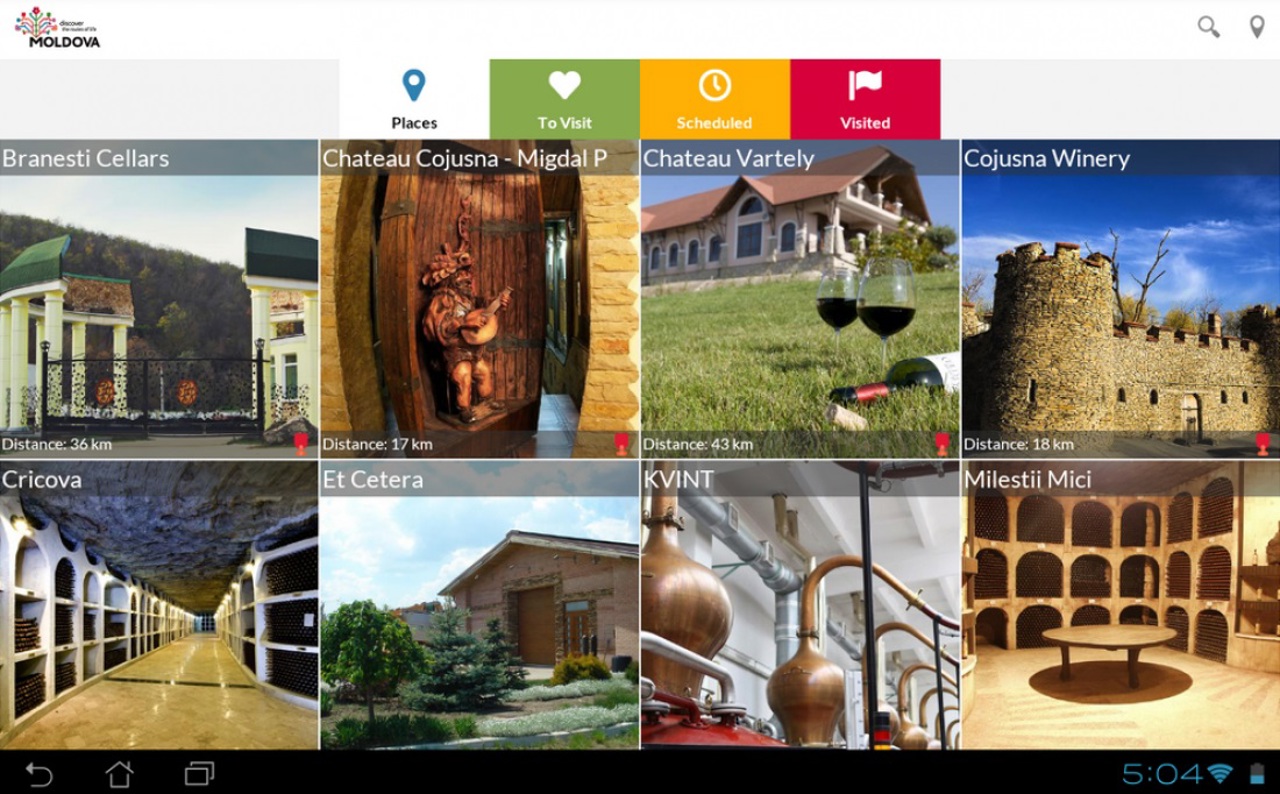The height and width of the screenshot is (794, 1280).
Task: Click wine glass icon on Branesti Cellars
Action: point(301,444)
